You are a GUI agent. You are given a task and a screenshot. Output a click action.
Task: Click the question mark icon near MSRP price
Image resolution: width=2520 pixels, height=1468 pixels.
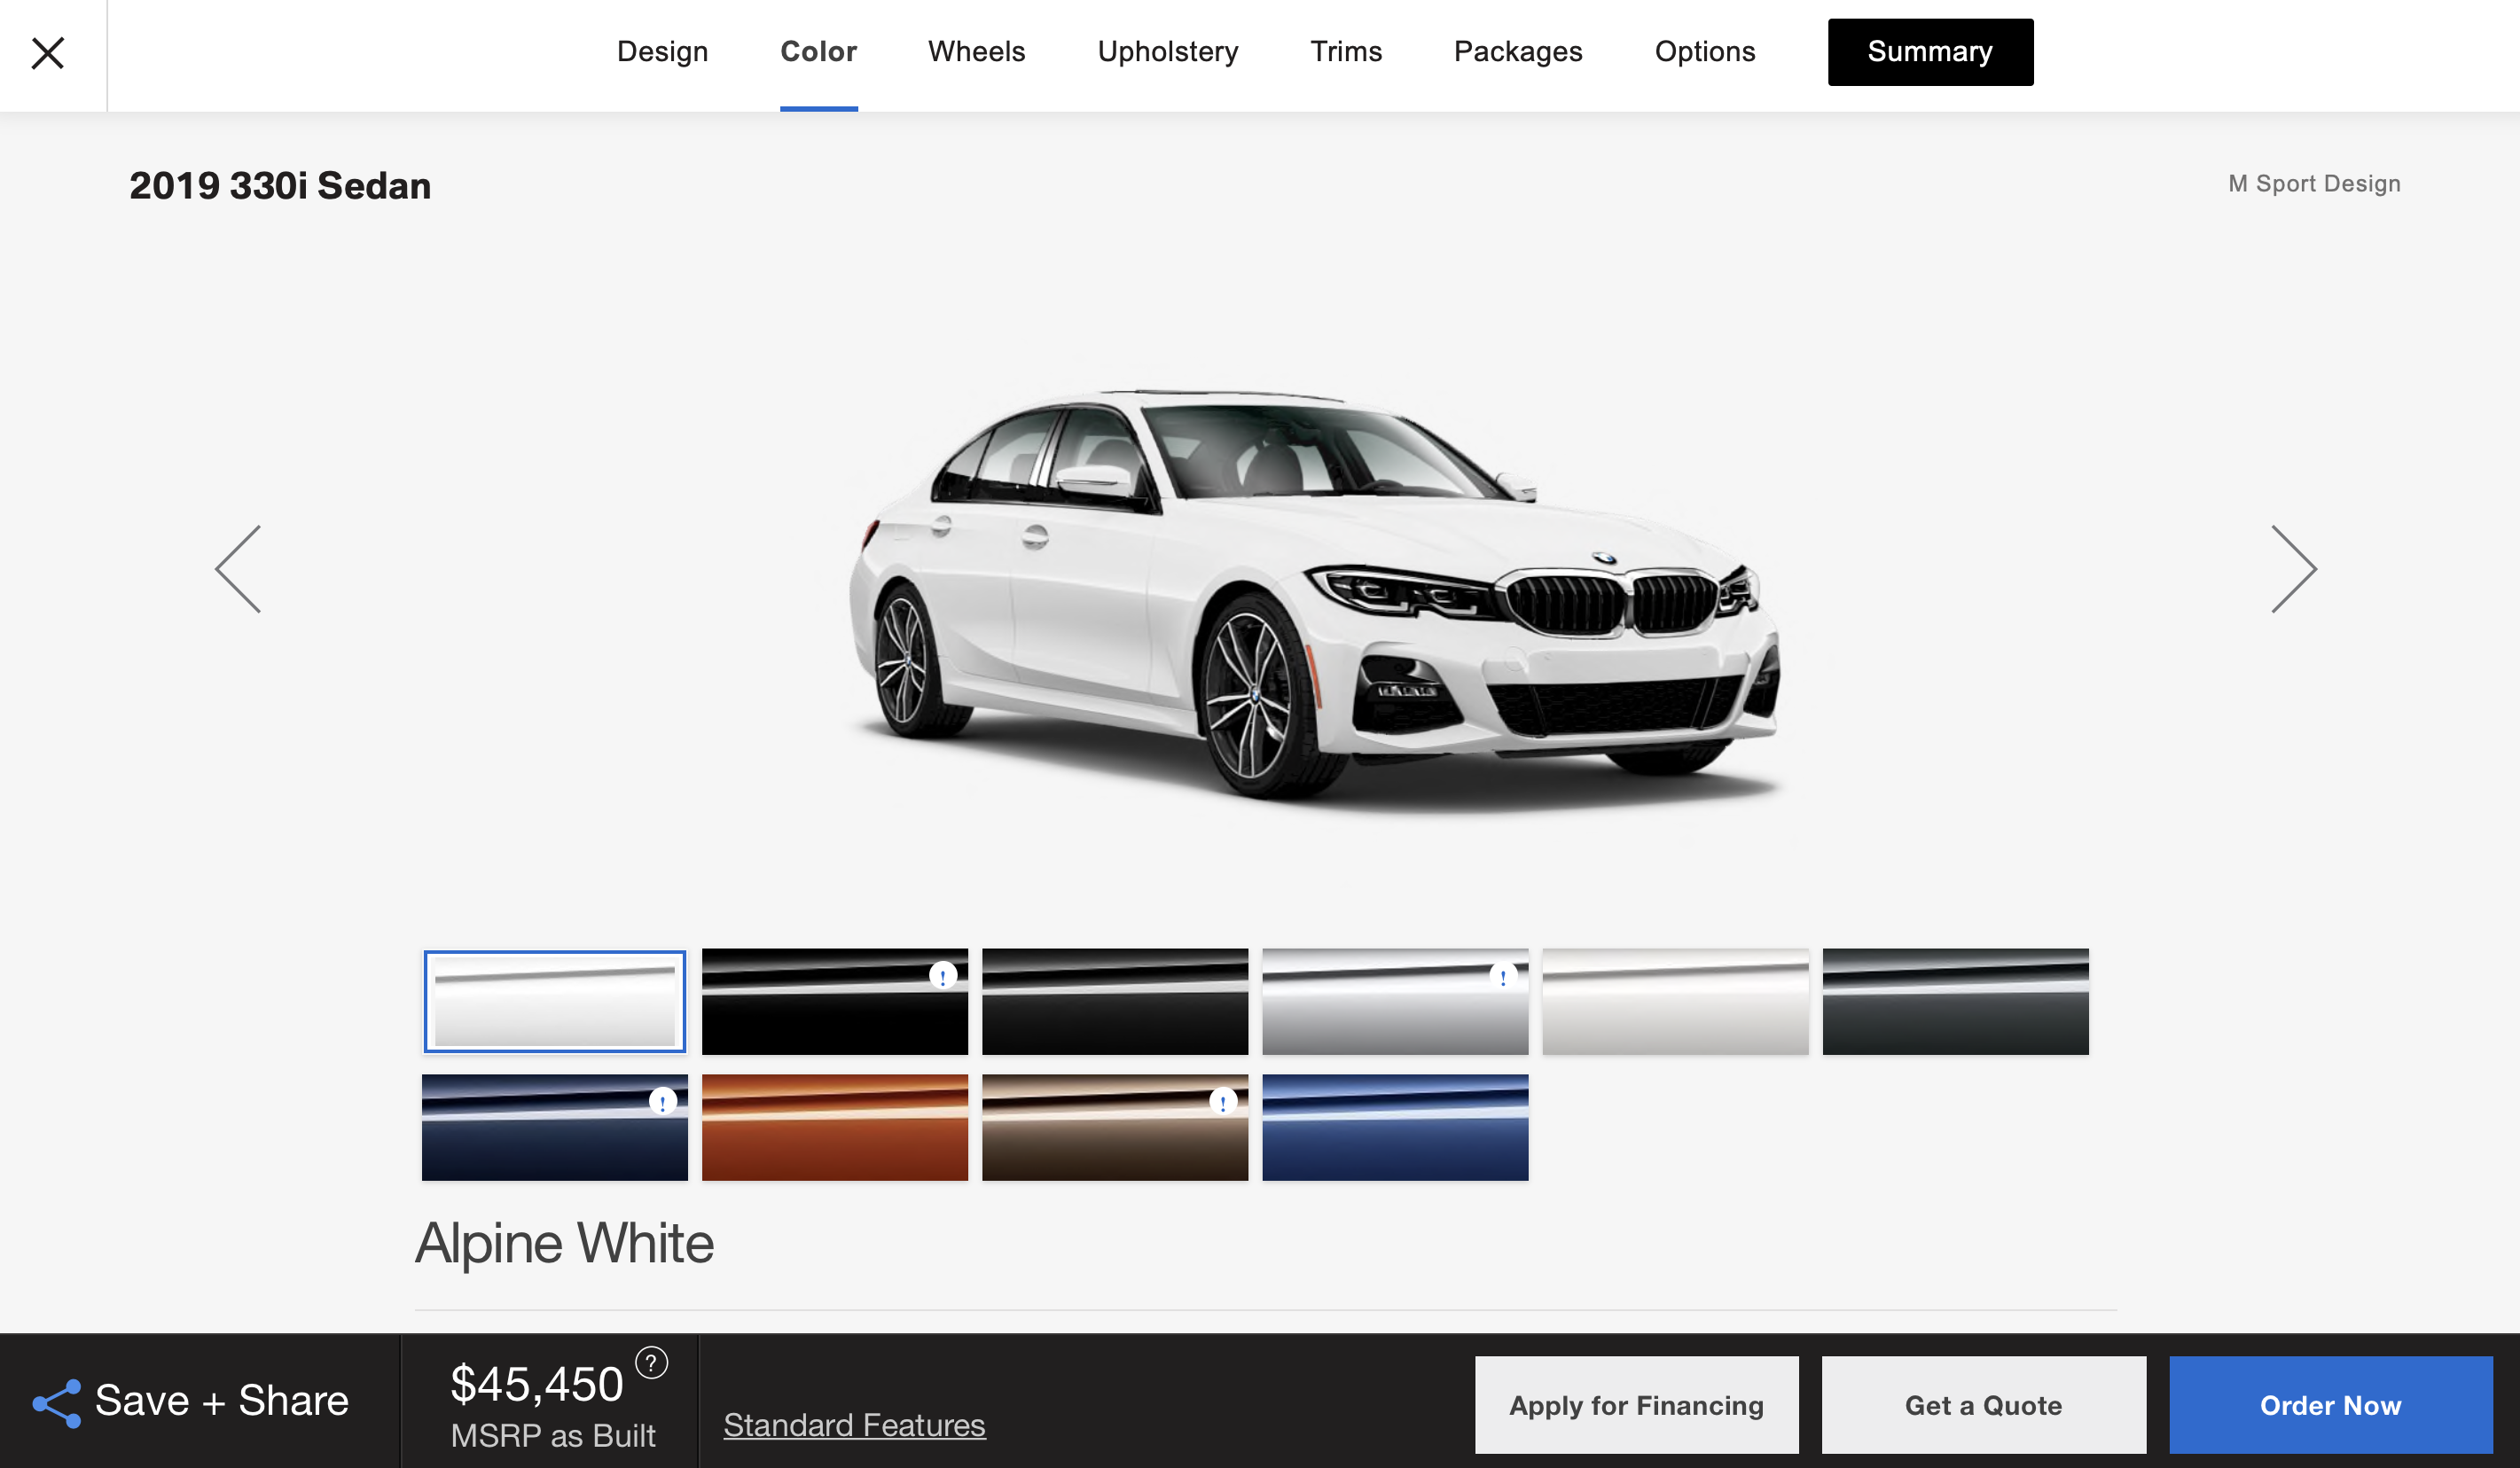point(651,1363)
